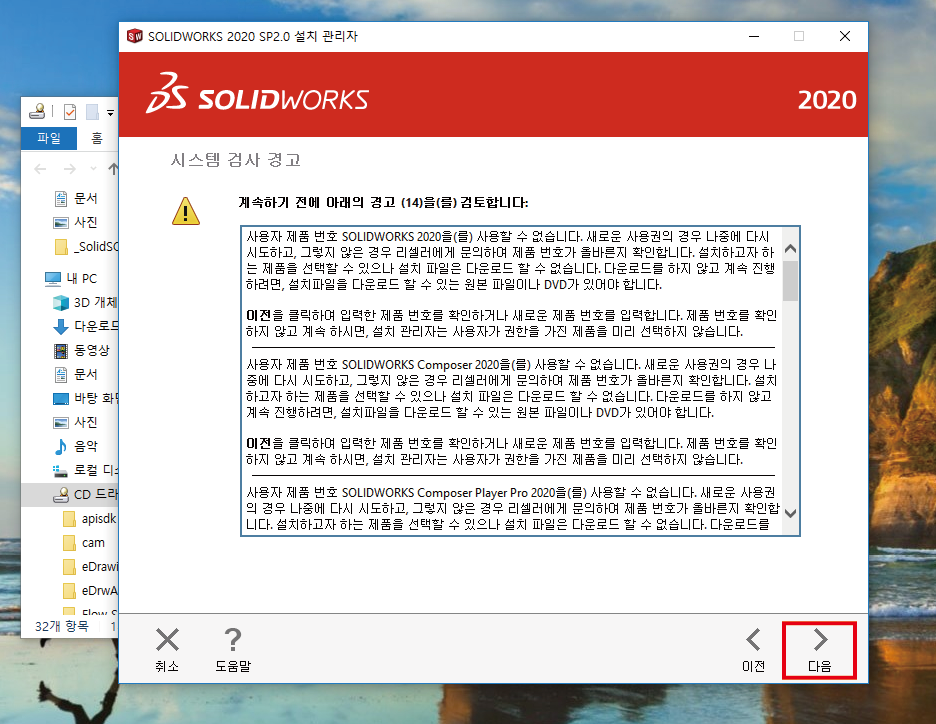Open the 파일 tab in File Explorer

point(49,138)
